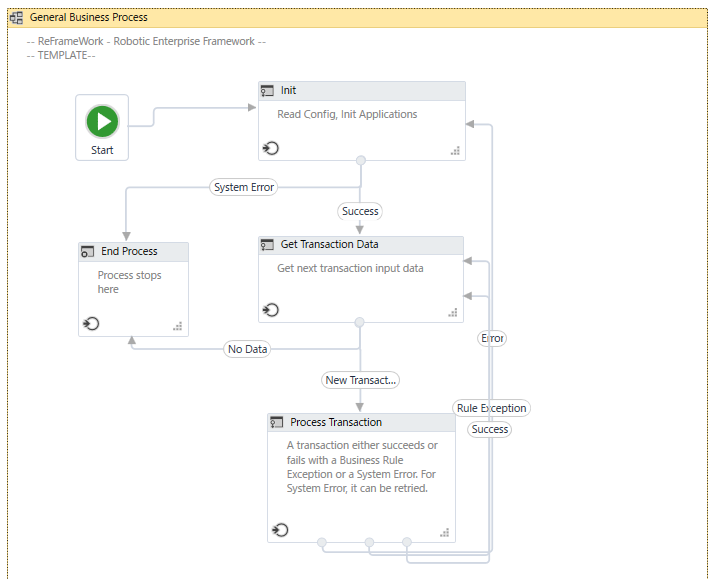Click the Get next transaction input data annotation

pyautogui.click(x=350, y=268)
